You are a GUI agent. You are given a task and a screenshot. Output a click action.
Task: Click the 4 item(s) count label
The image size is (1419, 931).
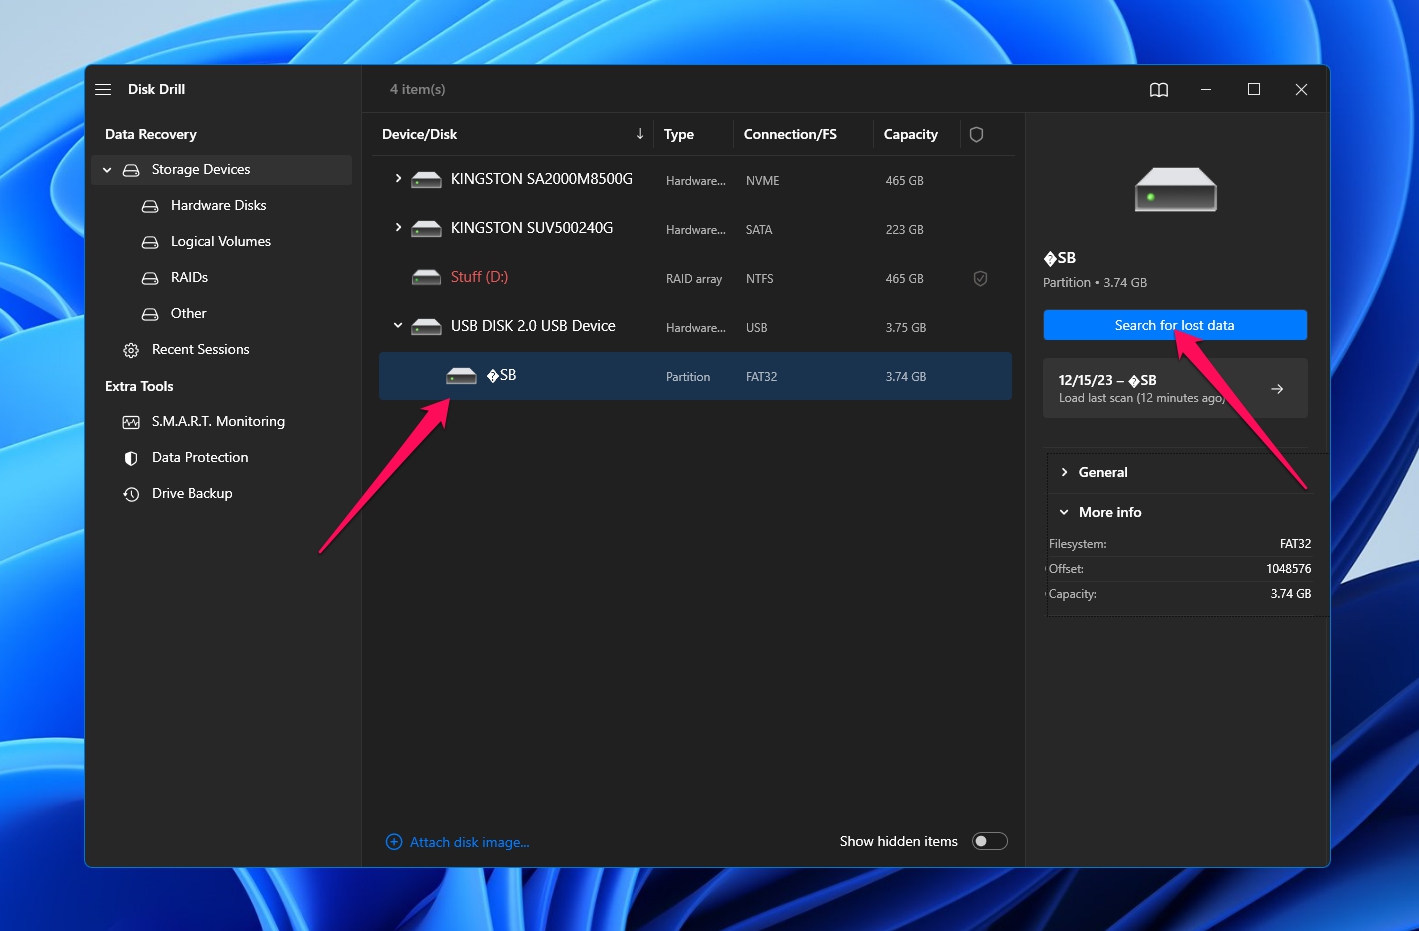click(418, 89)
